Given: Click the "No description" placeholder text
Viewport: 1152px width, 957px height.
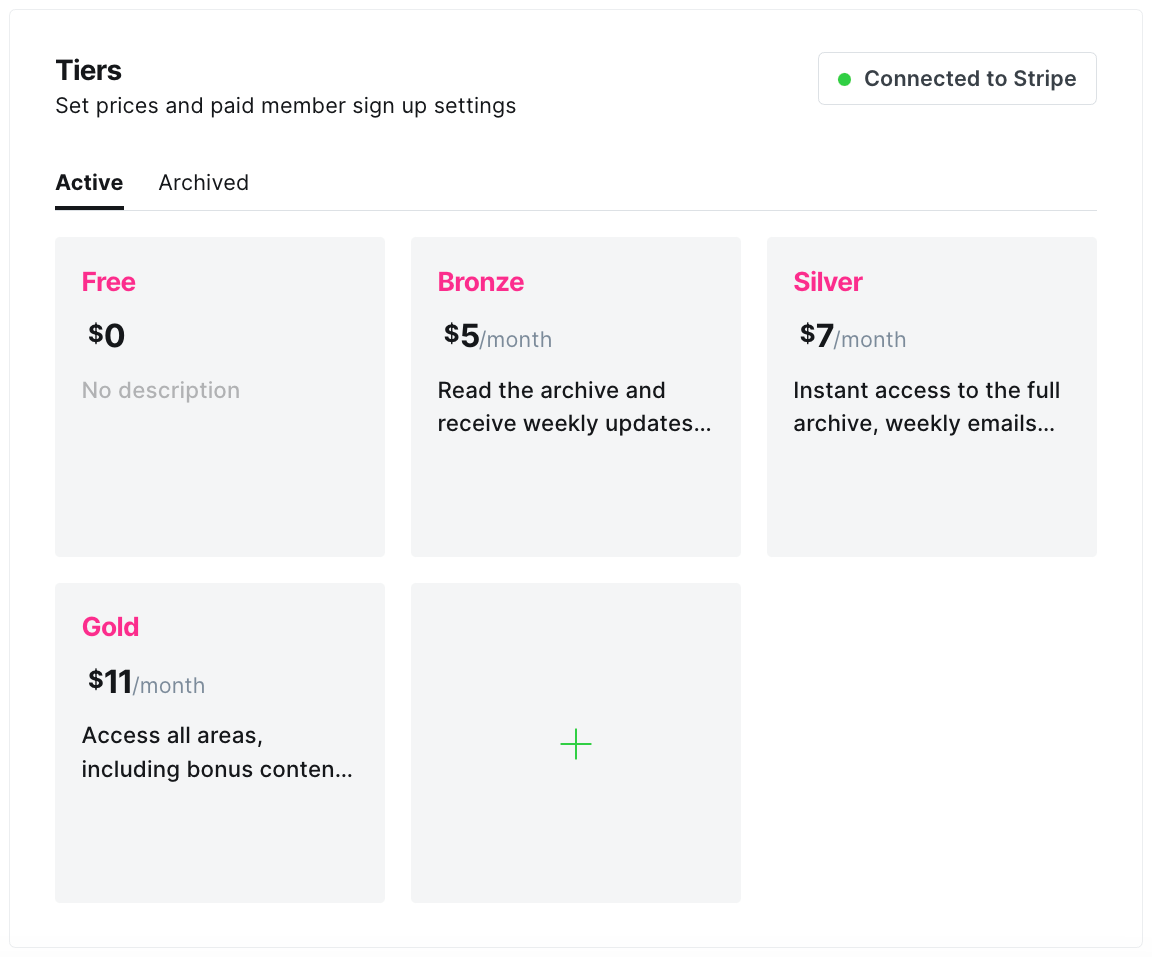Looking at the screenshot, I should tap(161, 390).
